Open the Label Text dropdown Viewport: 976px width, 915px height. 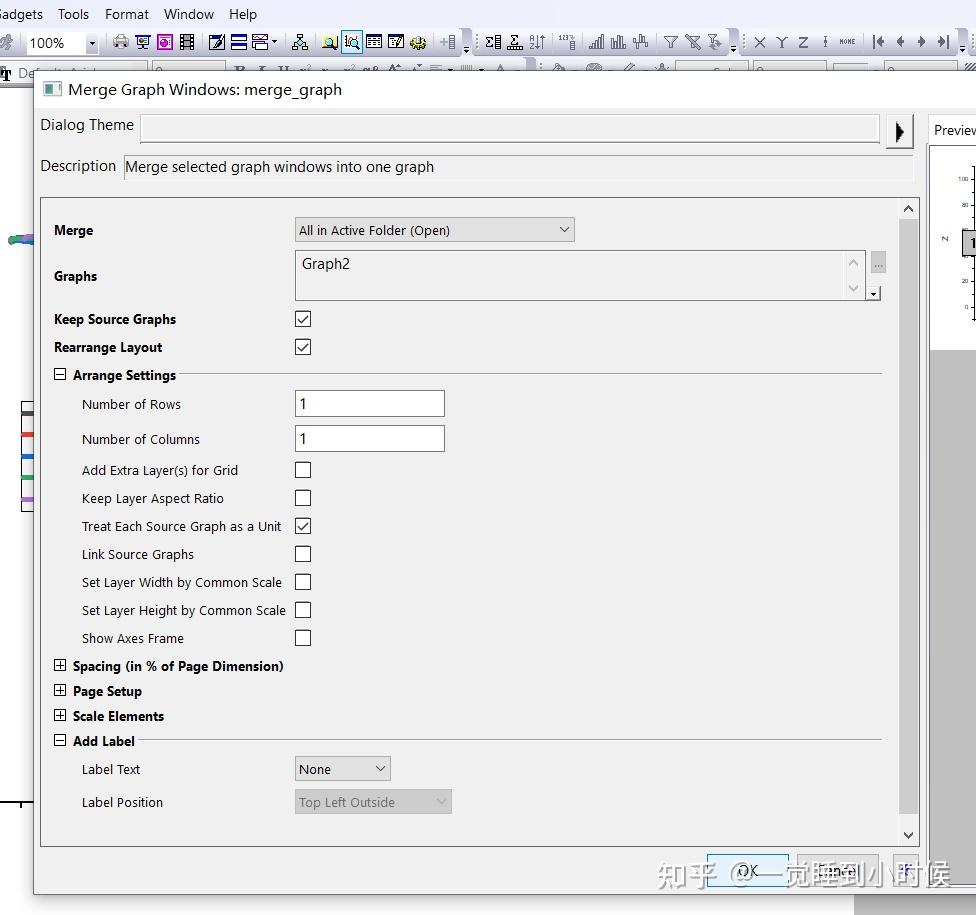coord(342,769)
